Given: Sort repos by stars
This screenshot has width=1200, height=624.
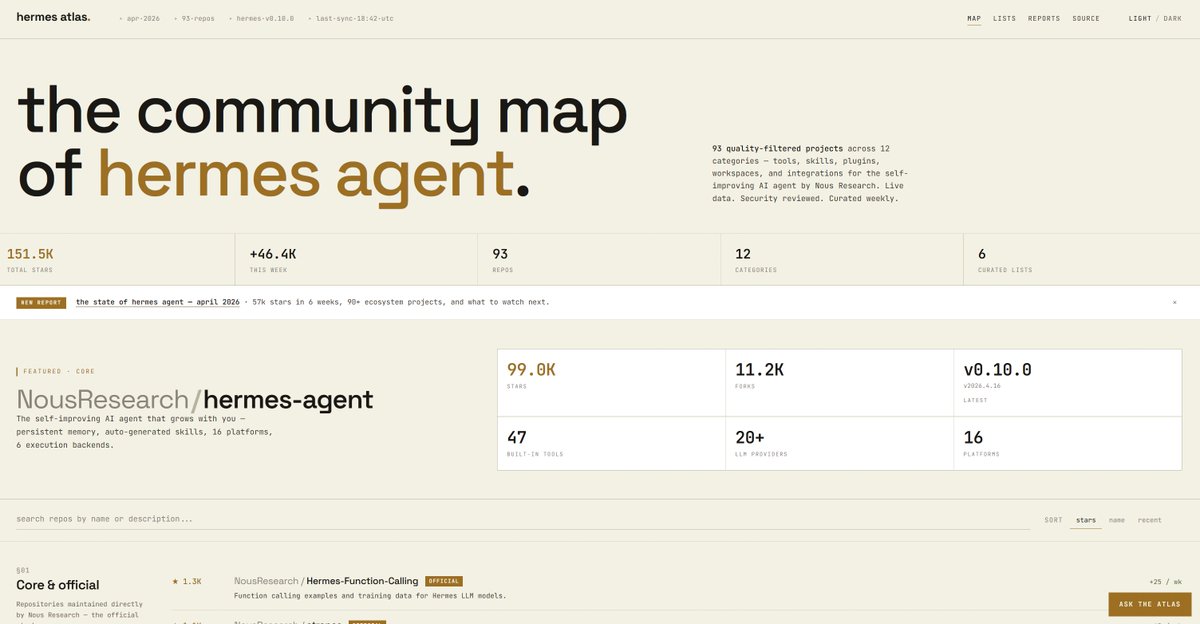Looking at the screenshot, I should 1085,520.
